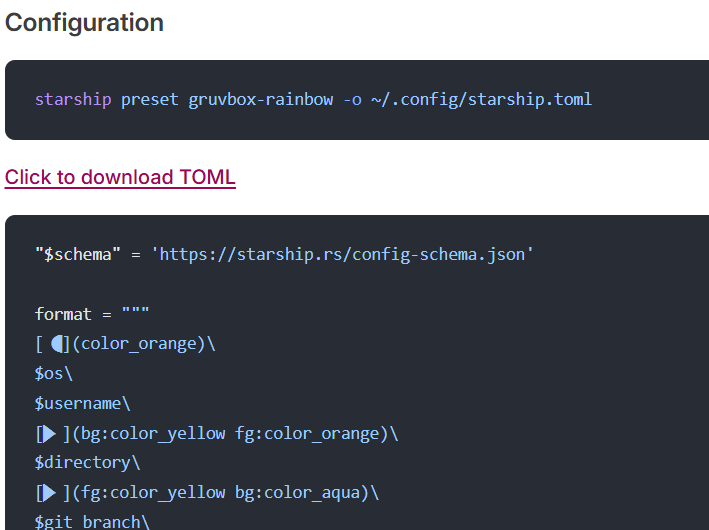This screenshot has height=530, width=709.
Task: Click the fg:color_yellow bg:color_aqua line
Action: [x=207, y=492]
